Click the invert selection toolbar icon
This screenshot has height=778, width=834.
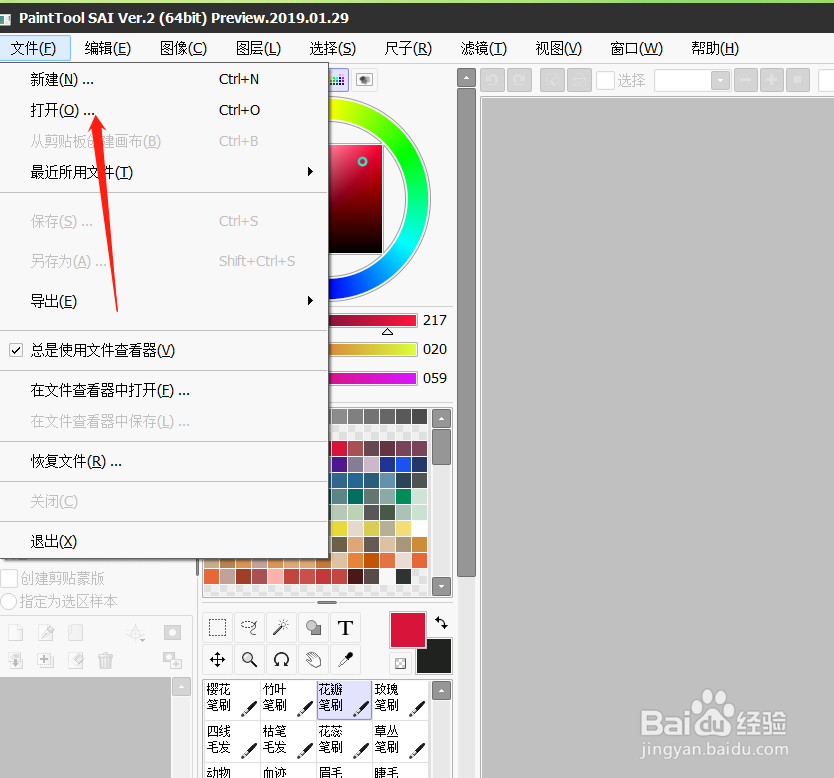coord(579,80)
